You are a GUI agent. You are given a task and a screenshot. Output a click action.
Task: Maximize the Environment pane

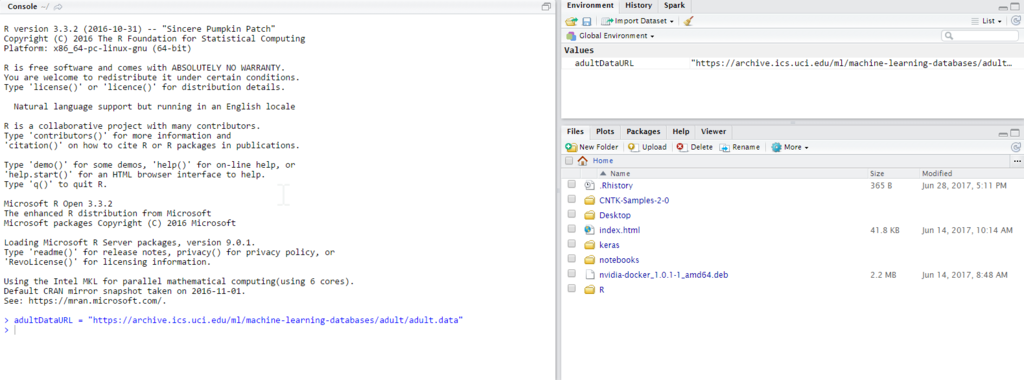tap(1015, 6)
